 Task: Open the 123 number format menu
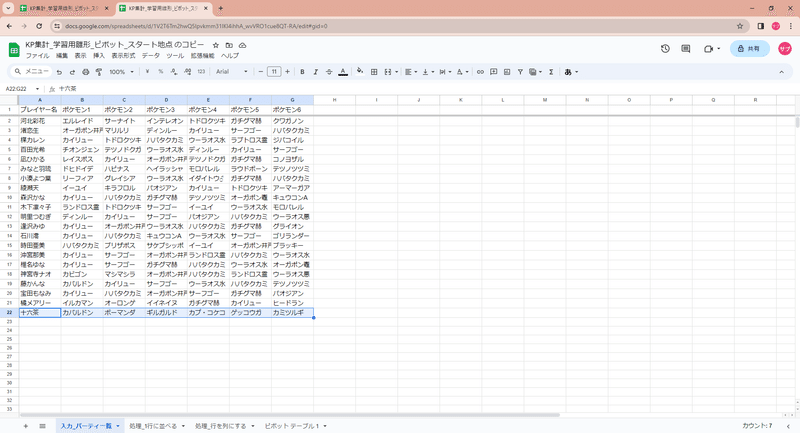tap(201, 72)
